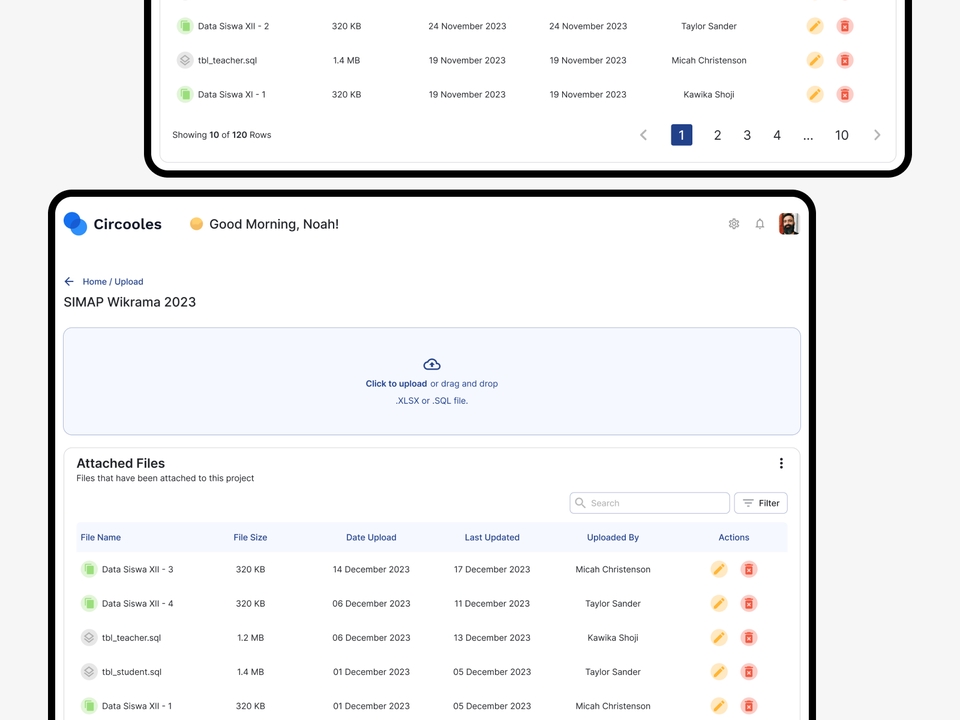Viewport: 960px width, 720px height.
Task: Open pagination ellipsis for more pages
Action: pyautogui.click(x=808, y=137)
